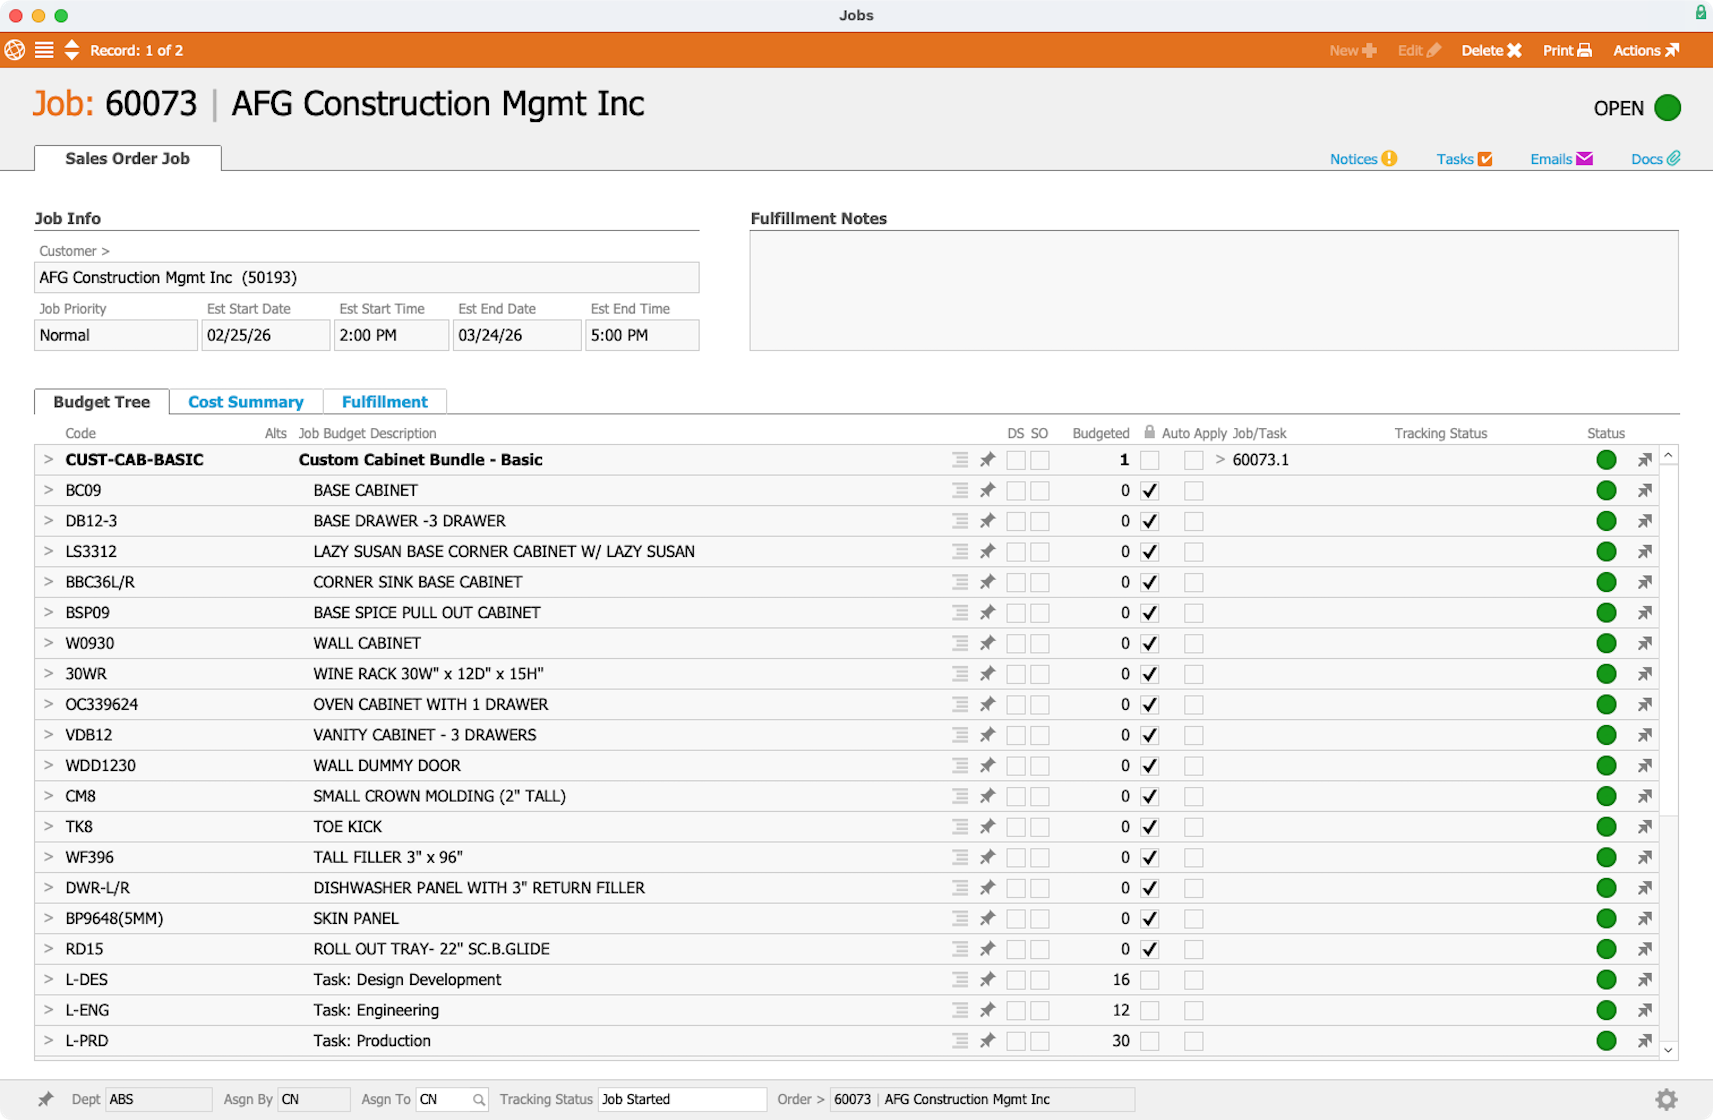1713x1120 pixels.
Task: Click the pin icon in bottom status bar
Action: pyautogui.click(x=46, y=1099)
